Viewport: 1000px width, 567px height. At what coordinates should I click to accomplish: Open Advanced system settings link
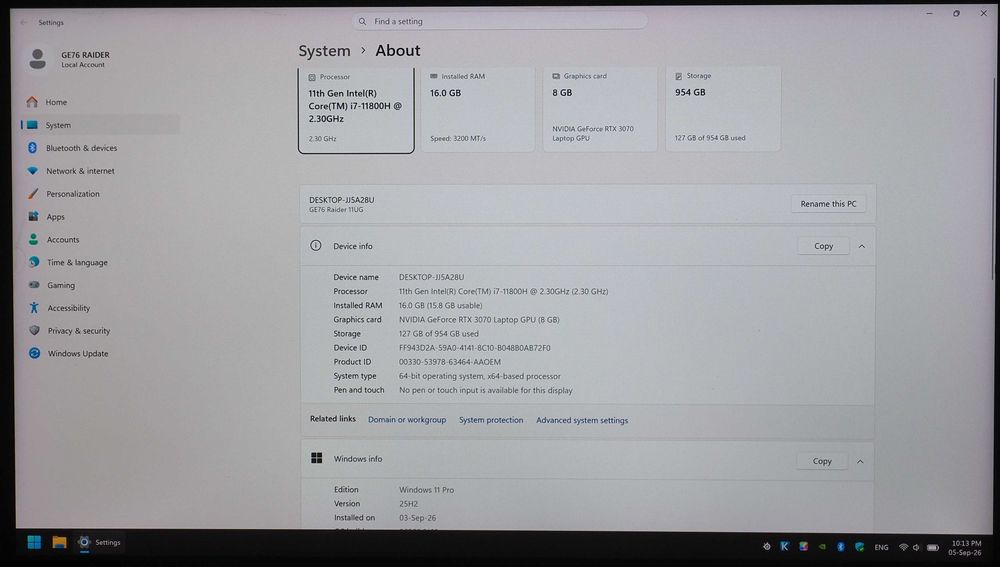(582, 420)
